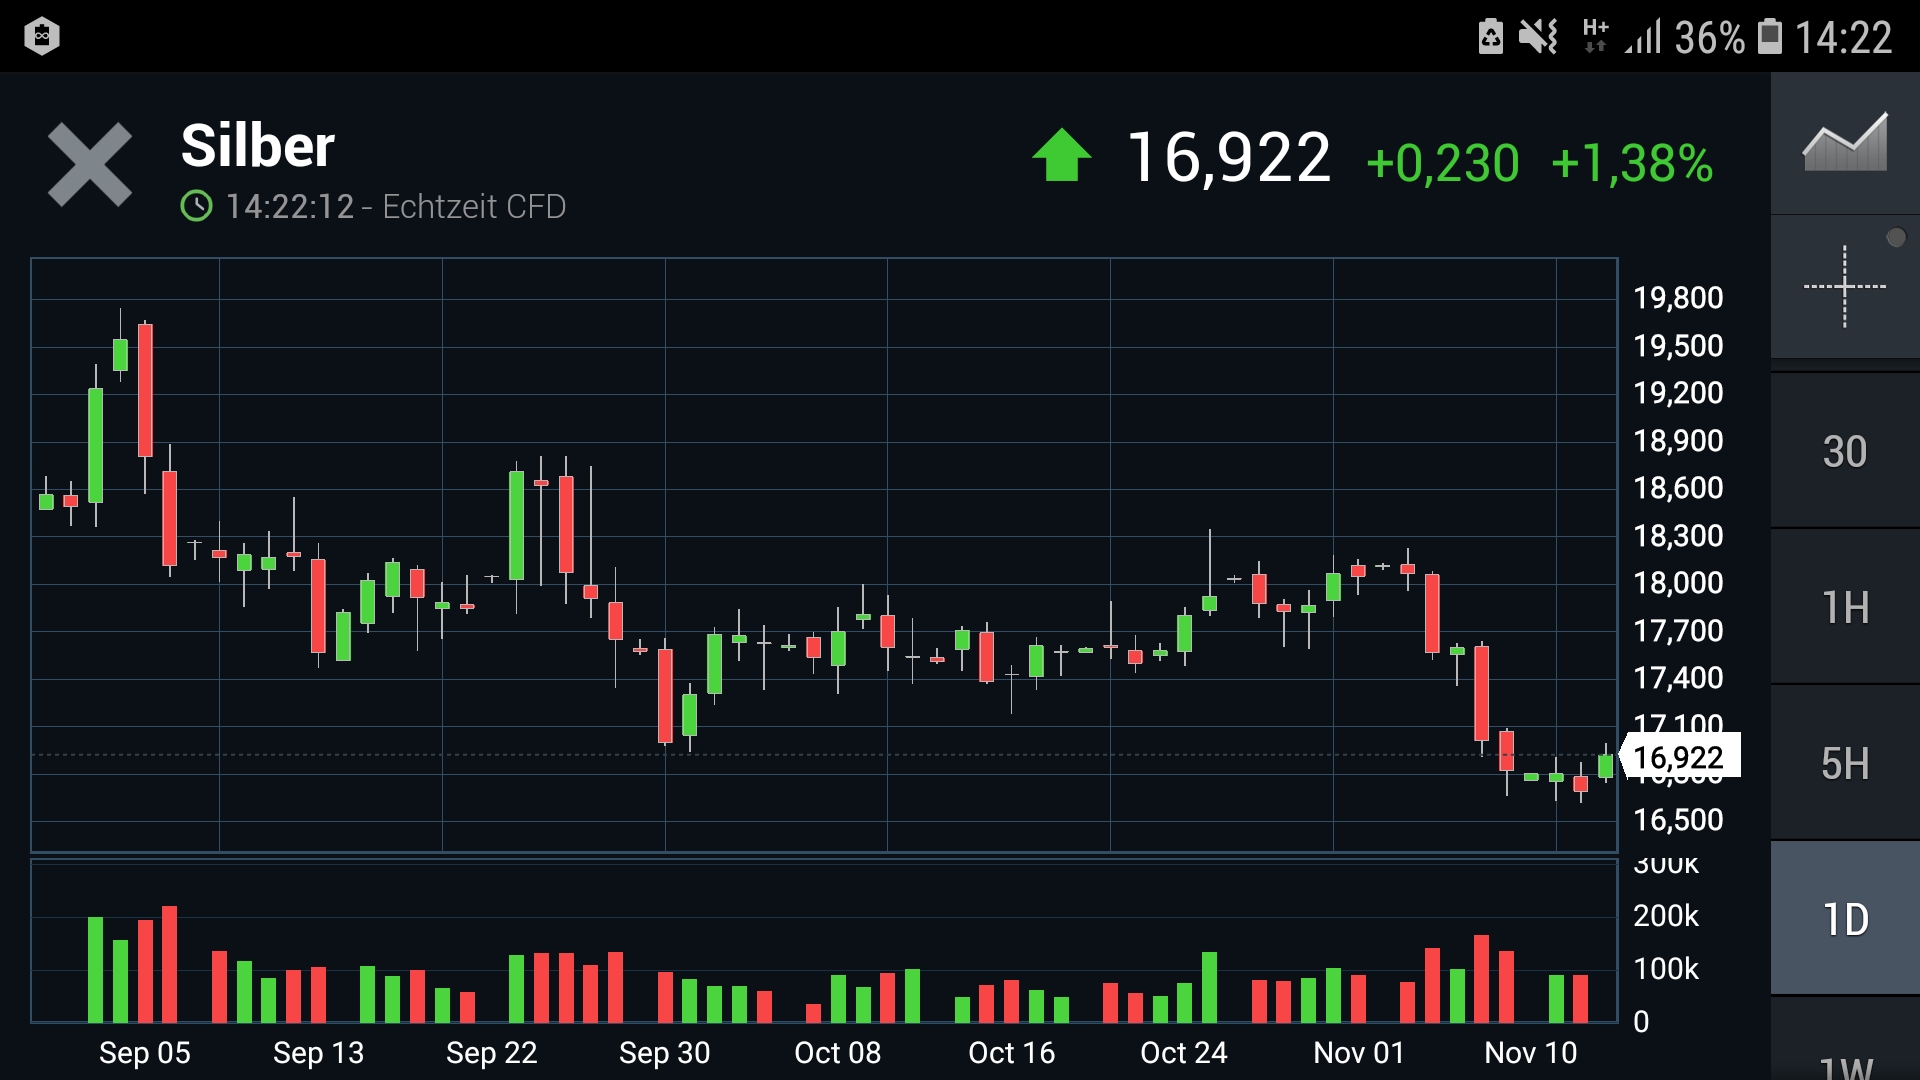Viewport: 1920px width, 1080px height.
Task: Switch to the 1H timeframe
Action: click(x=1844, y=608)
